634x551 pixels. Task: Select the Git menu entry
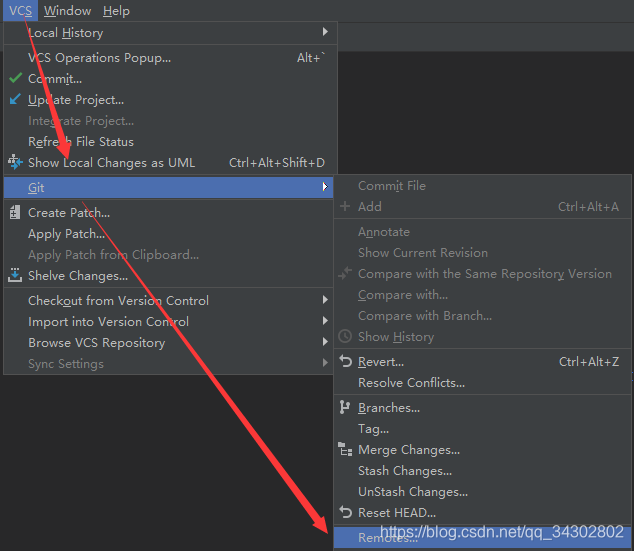pyautogui.click(x=168, y=187)
